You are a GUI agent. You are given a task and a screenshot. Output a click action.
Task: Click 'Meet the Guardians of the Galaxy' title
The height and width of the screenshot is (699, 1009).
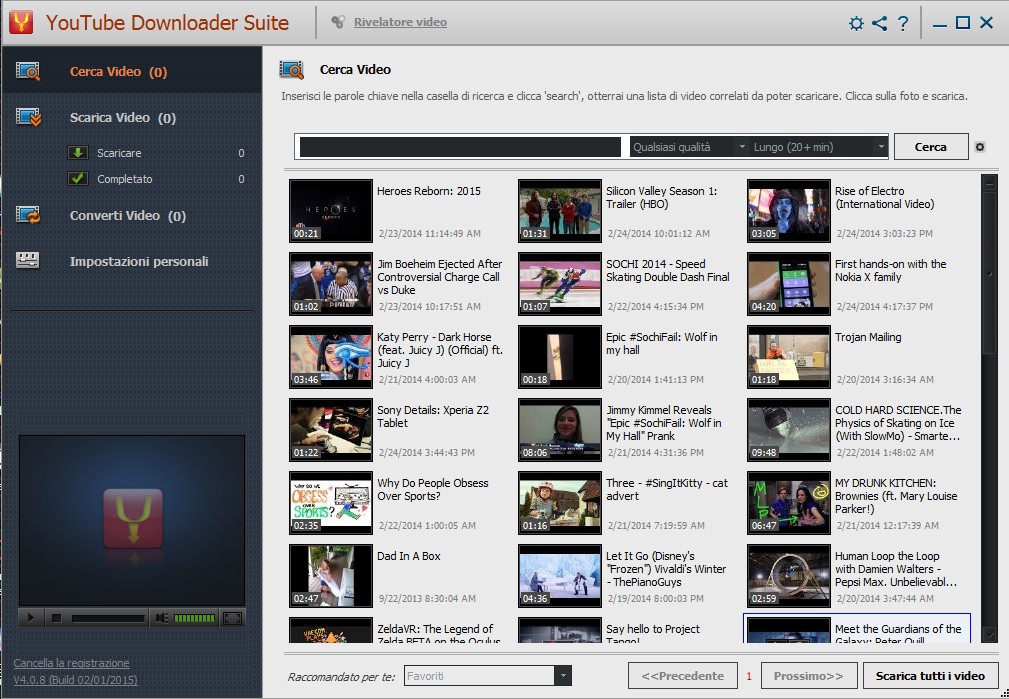coord(898,633)
